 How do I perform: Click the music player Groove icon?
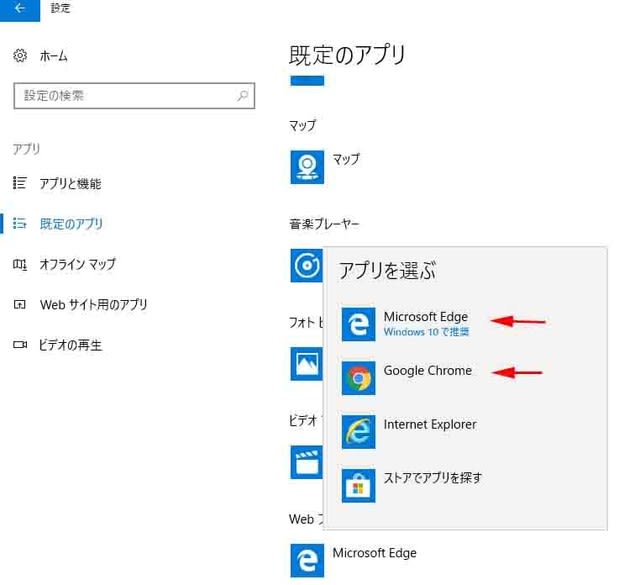[307, 265]
